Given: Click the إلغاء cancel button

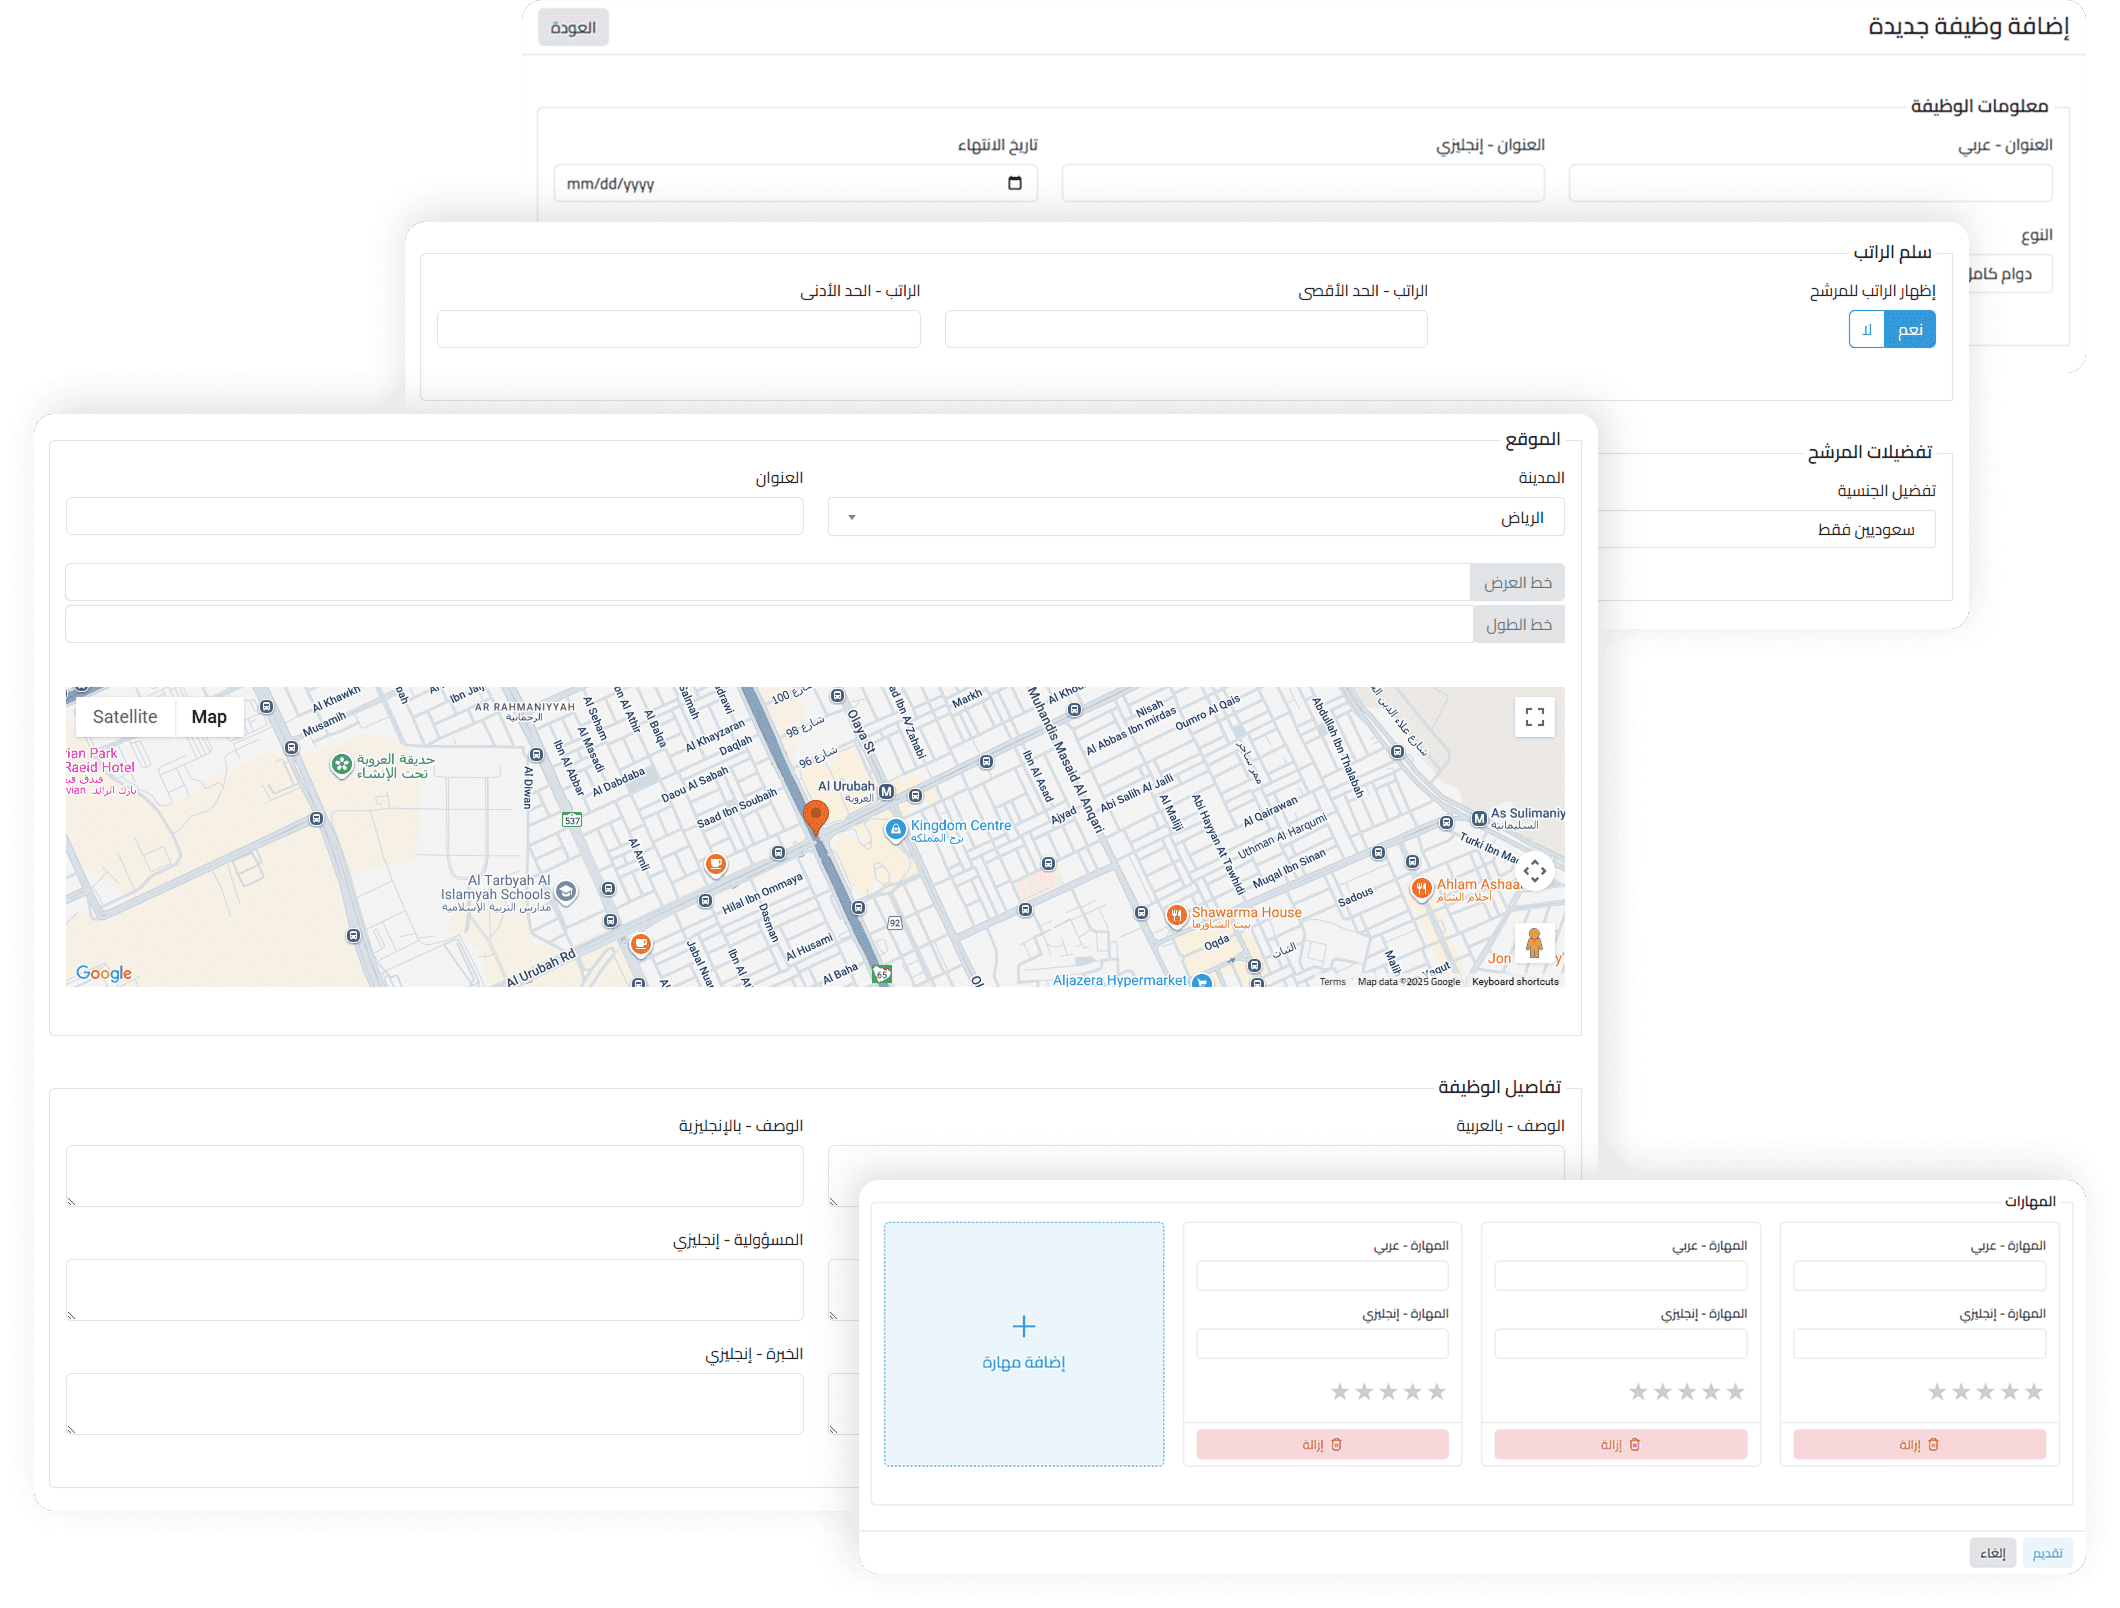Looking at the screenshot, I should (1993, 1553).
